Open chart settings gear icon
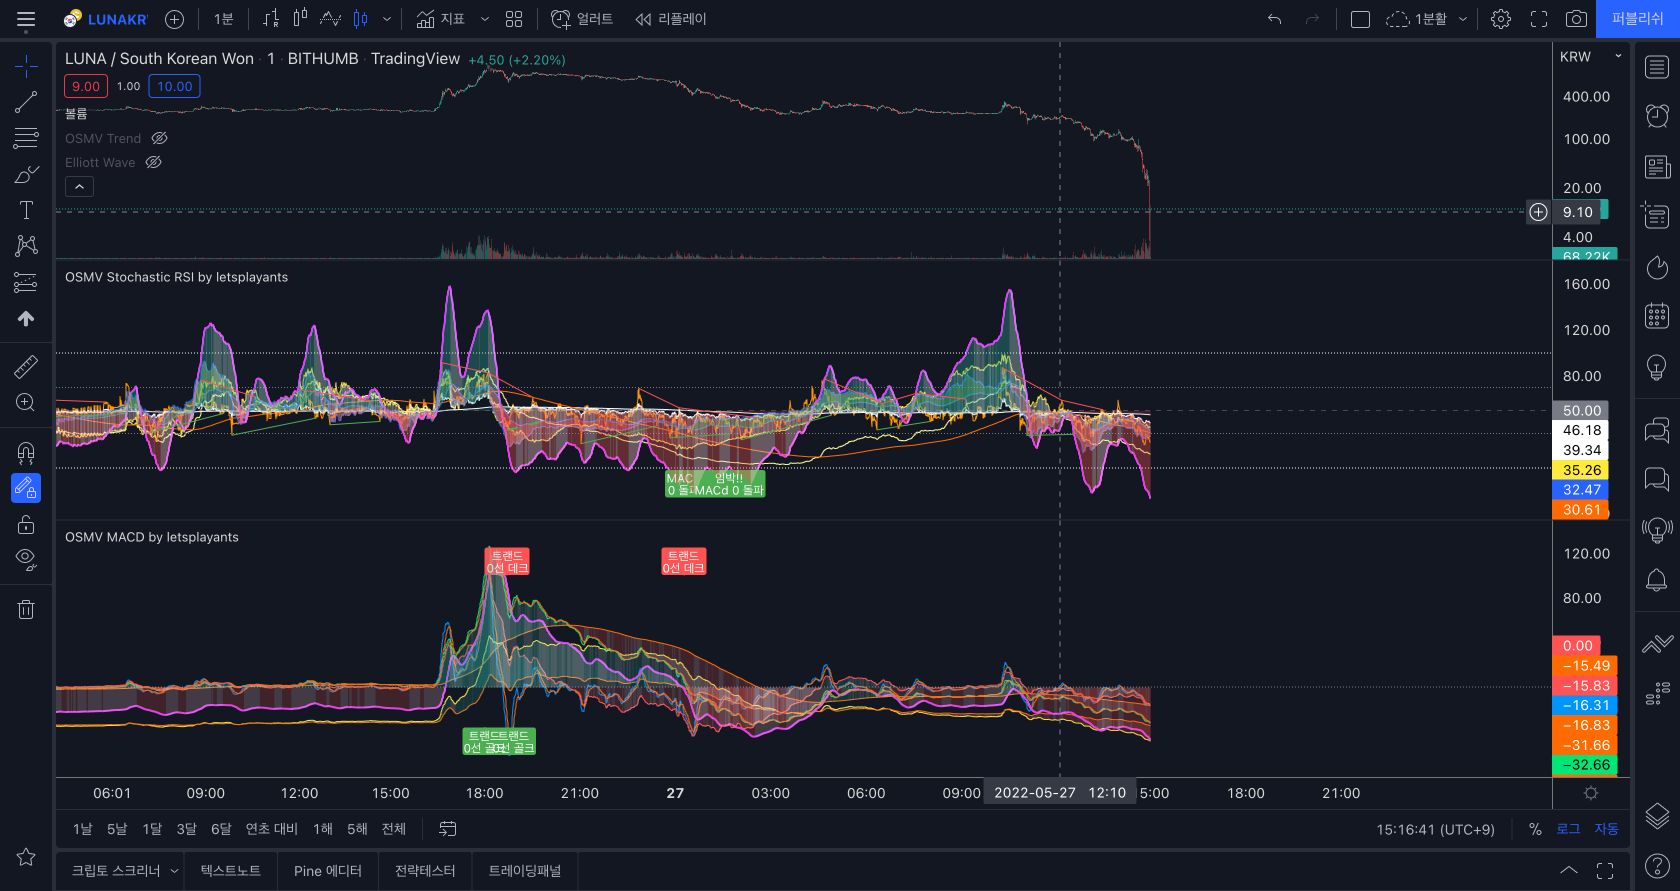This screenshot has width=1680, height=891. coord(1501,19)
